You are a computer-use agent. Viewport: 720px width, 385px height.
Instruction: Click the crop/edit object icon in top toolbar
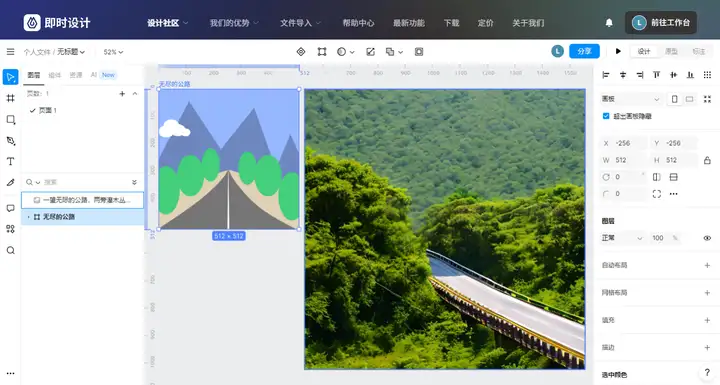click(322, 52)
